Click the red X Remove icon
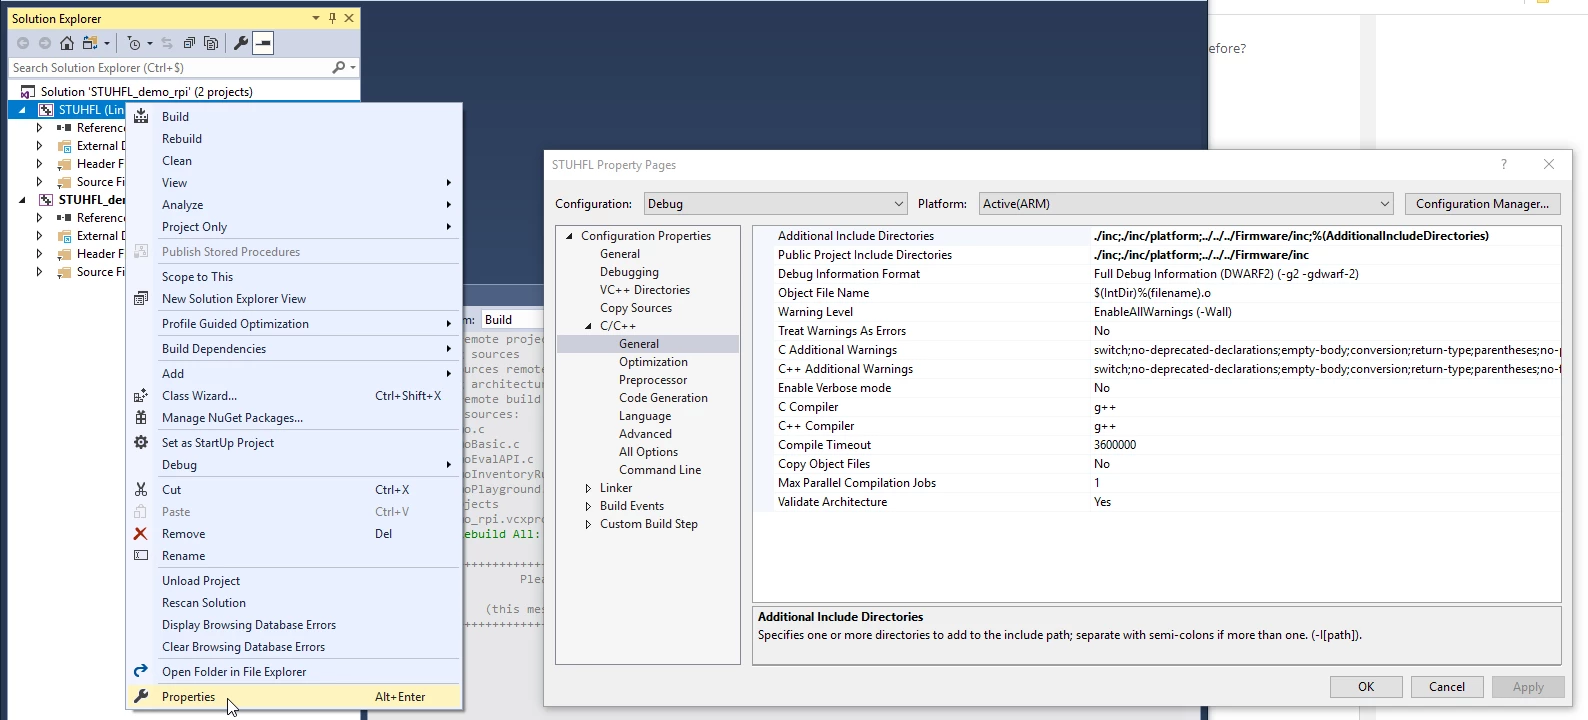The height and width of the screenshot is (720, 1588). [x=141, y=534]
